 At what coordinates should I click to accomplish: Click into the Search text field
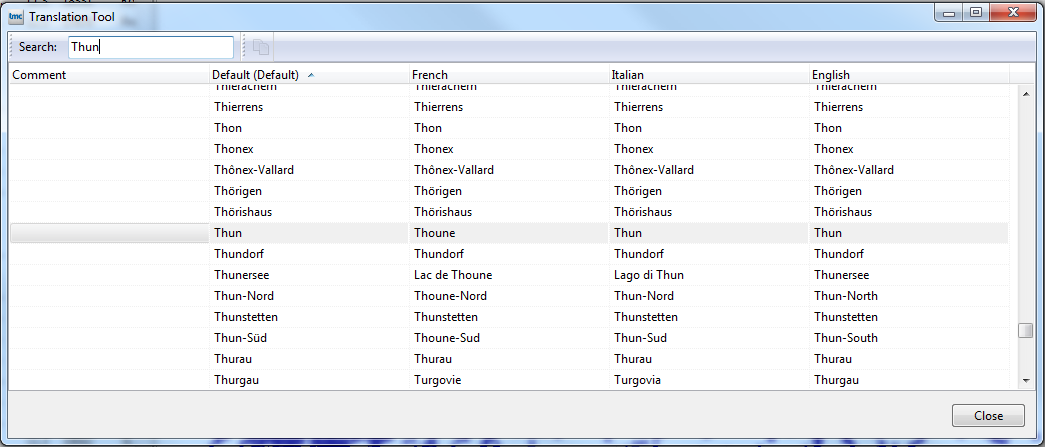(150, 47)
